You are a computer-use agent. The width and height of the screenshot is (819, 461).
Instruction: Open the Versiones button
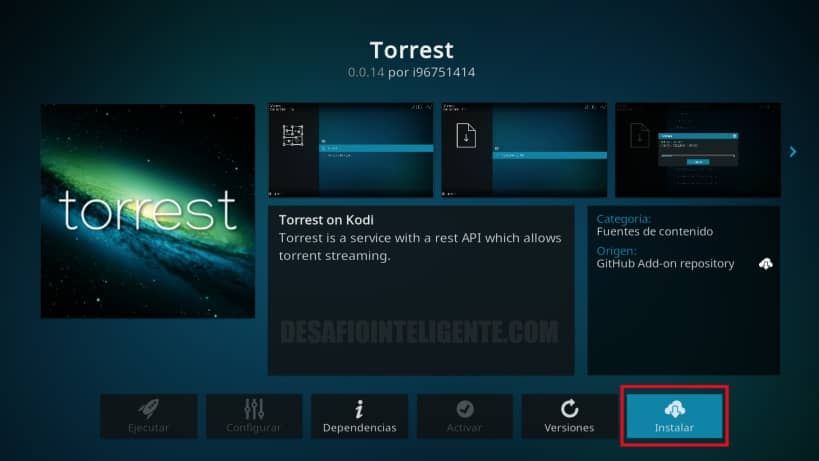tap(569, 416)
